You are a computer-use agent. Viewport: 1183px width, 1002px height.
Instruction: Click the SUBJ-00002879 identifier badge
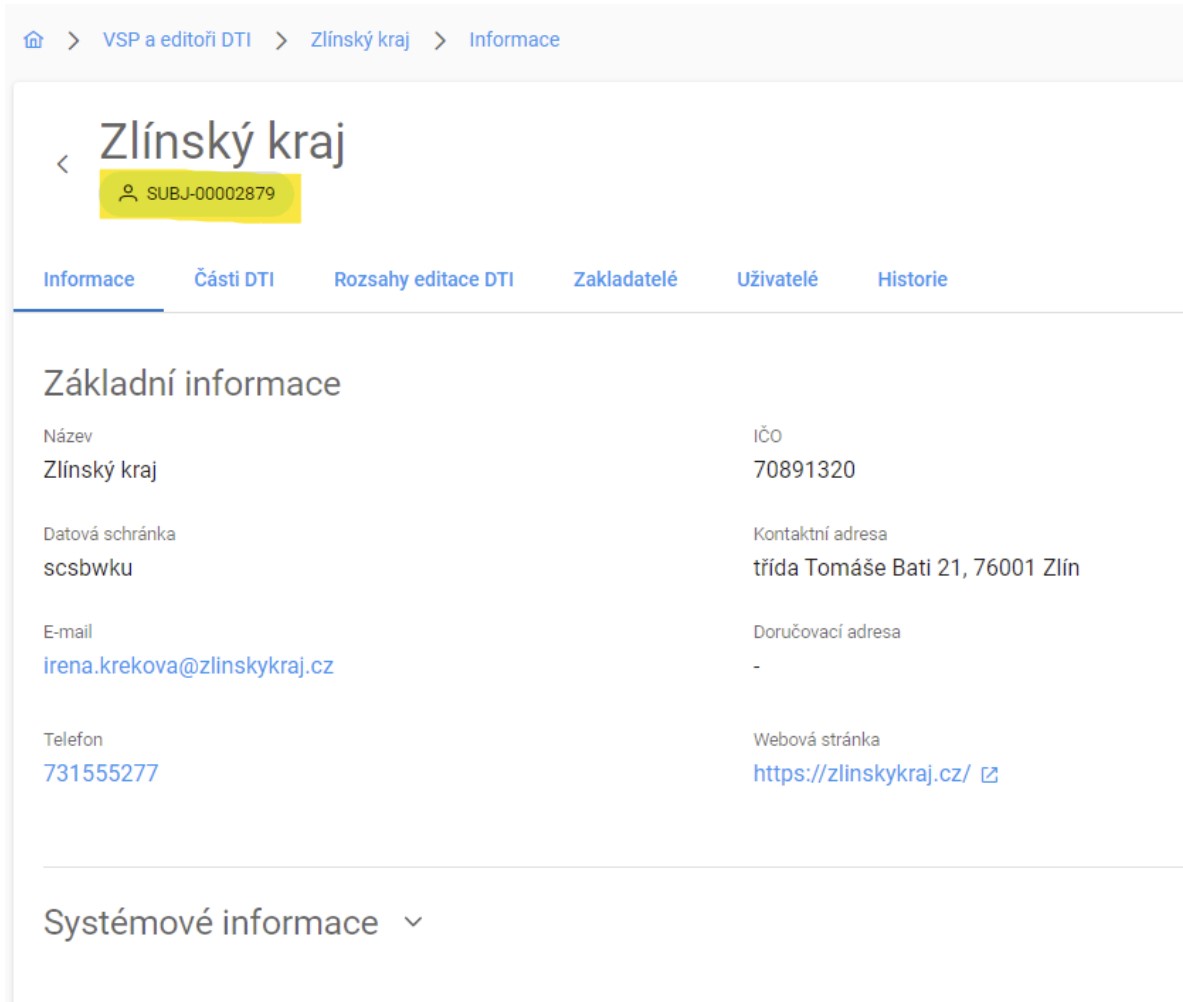pos(210,194)
